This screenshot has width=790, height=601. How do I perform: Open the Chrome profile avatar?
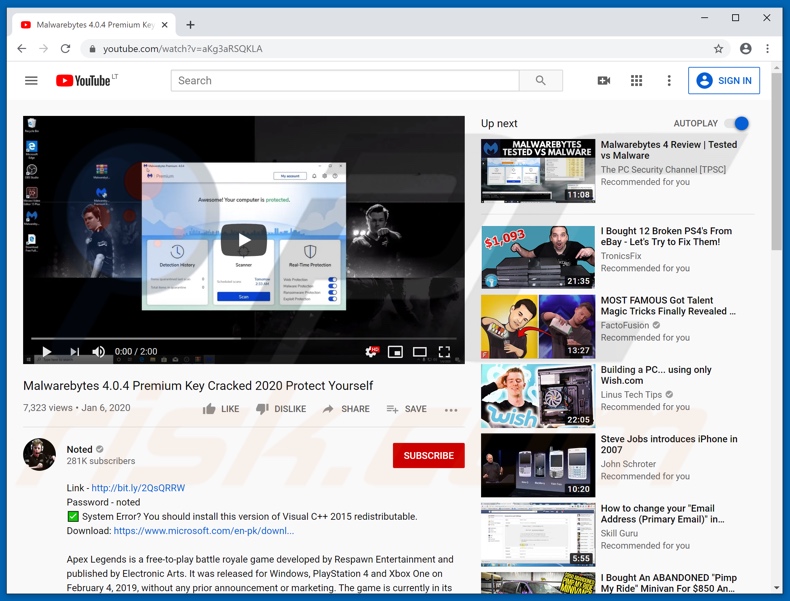coord(746,49)
